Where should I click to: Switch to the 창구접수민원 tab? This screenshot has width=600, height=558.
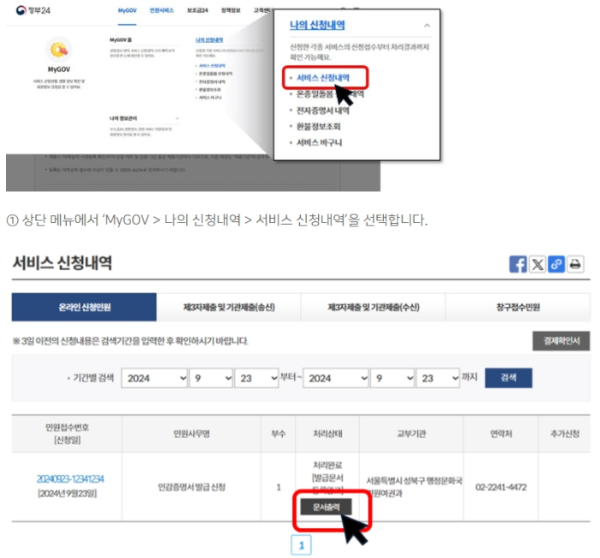coord(518,307)
